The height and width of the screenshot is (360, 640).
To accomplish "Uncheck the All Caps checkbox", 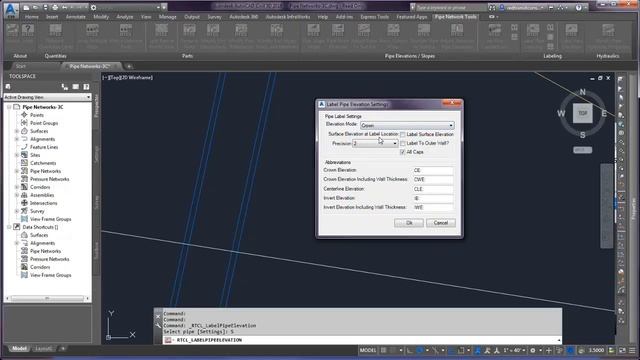I will coord(403,152).
